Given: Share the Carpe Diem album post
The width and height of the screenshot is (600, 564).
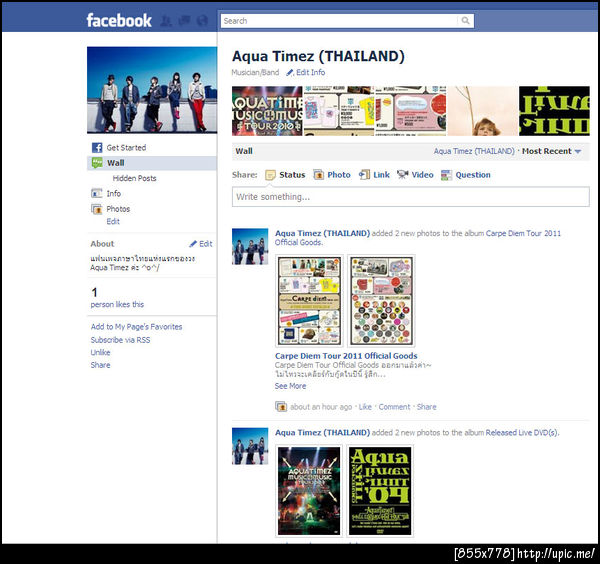Looking at the screenshot, I should pos(426,407).
